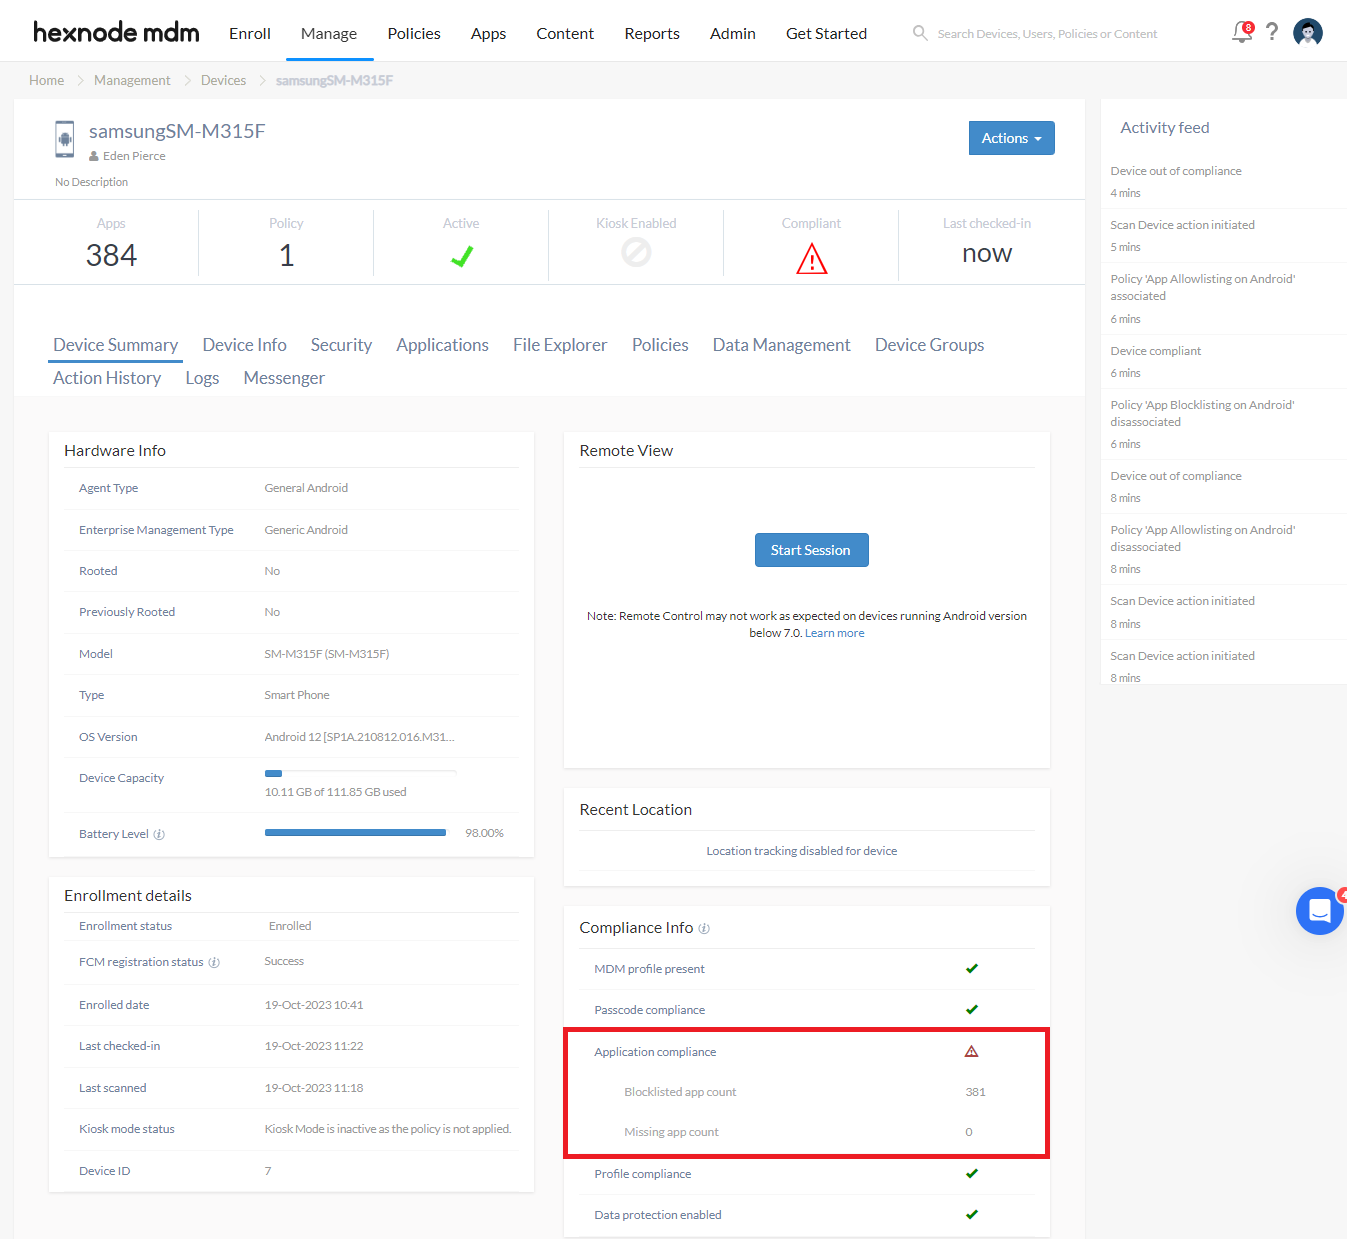
Task: Open the chat support bubble
Action: [1320, 911]
